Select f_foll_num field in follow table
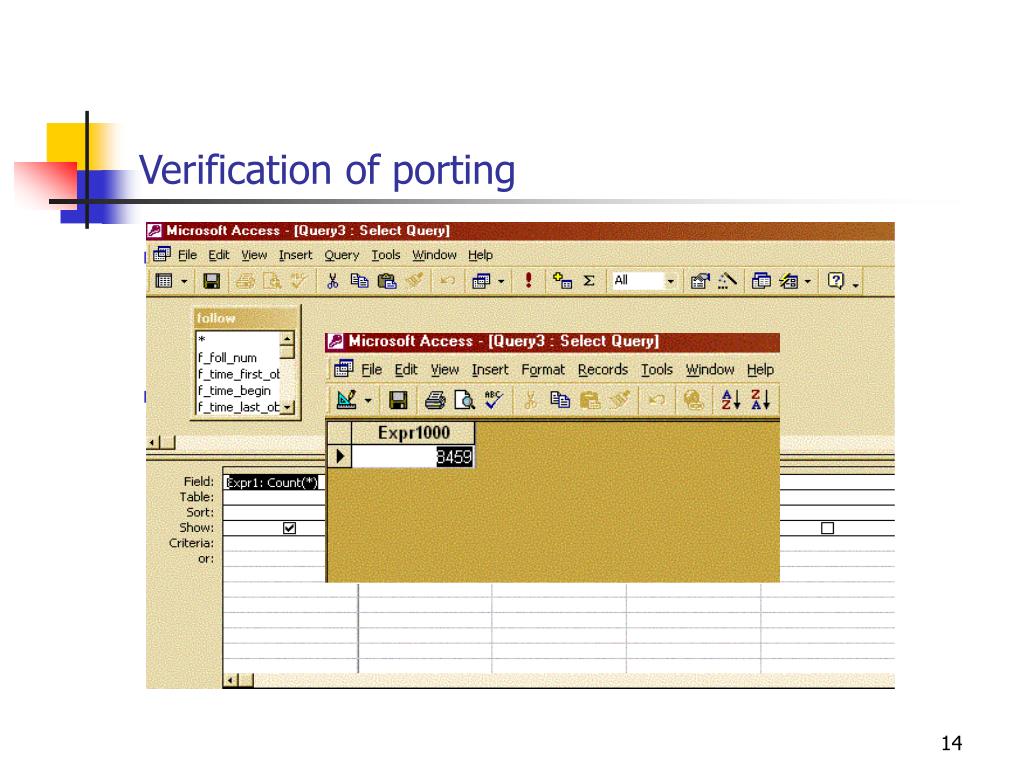 [238, 357]
